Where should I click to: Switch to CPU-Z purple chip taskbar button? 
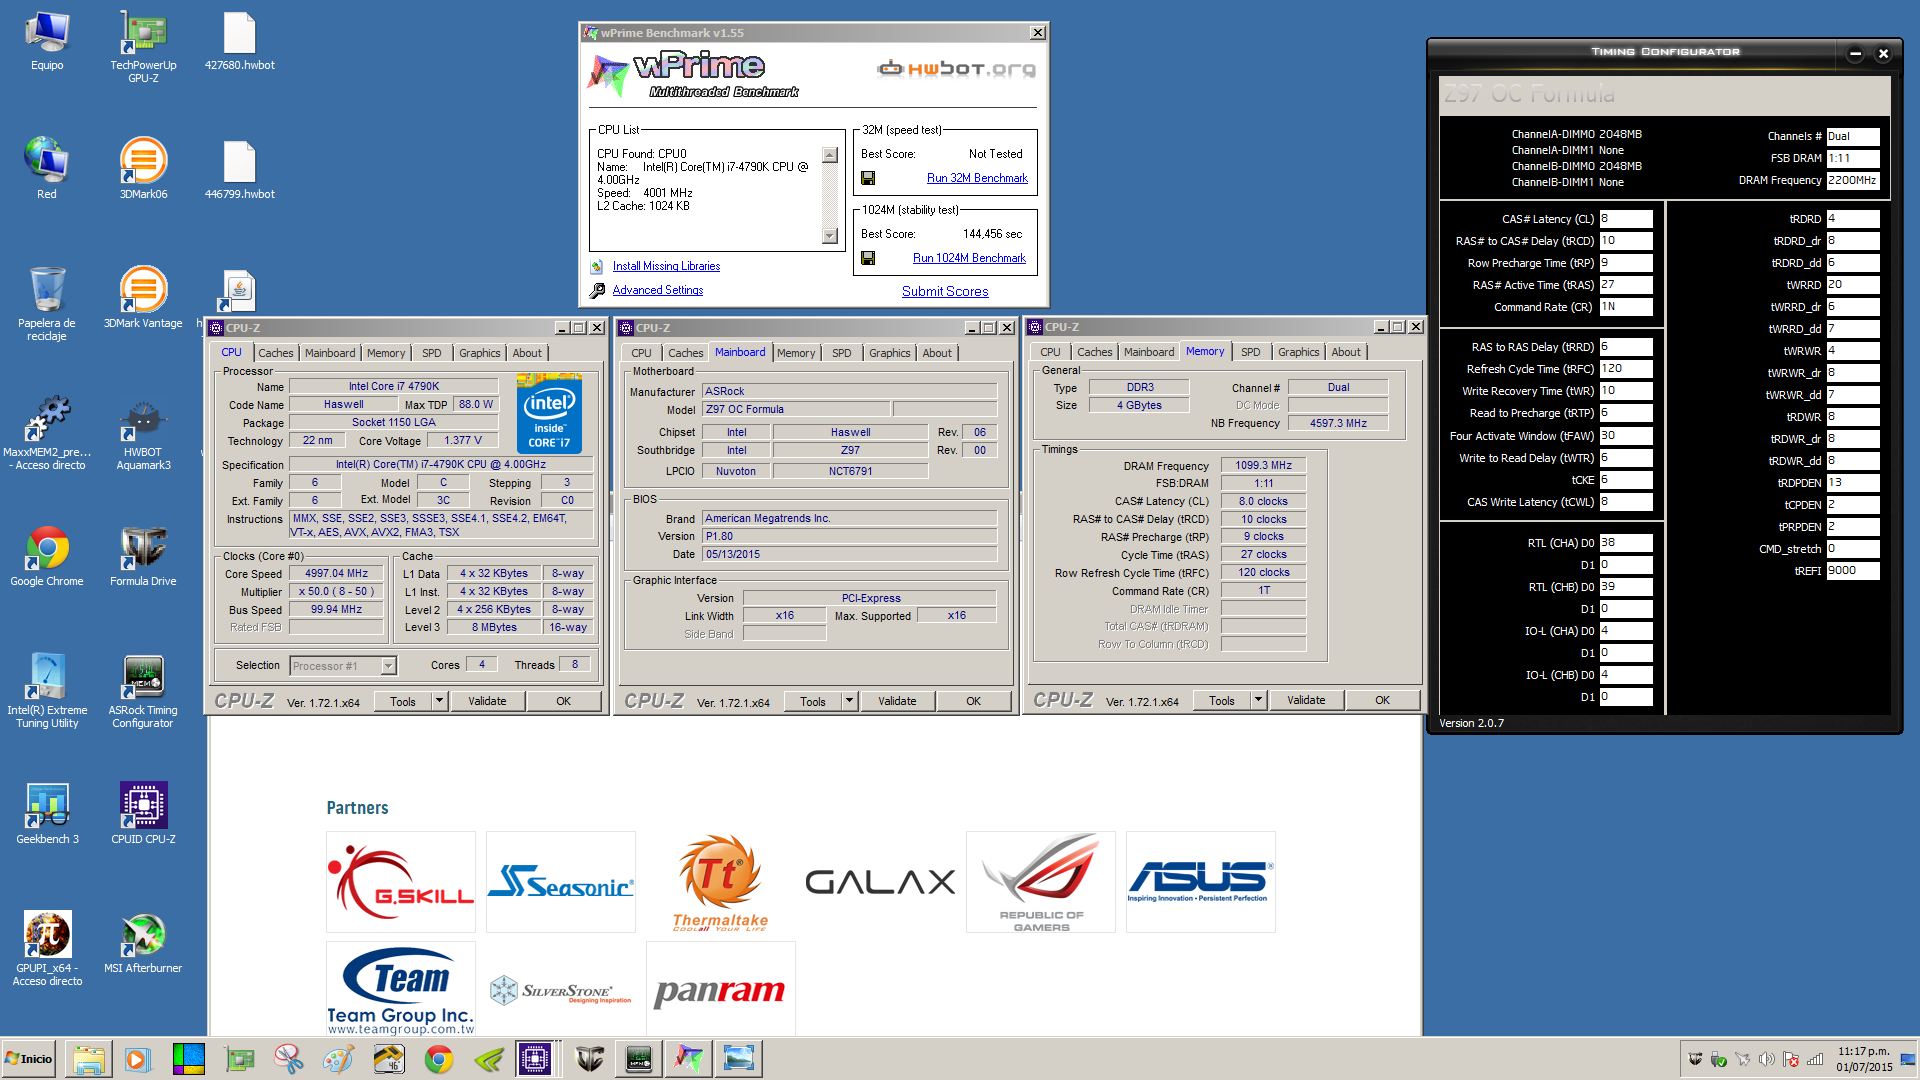coord(535,1058)
